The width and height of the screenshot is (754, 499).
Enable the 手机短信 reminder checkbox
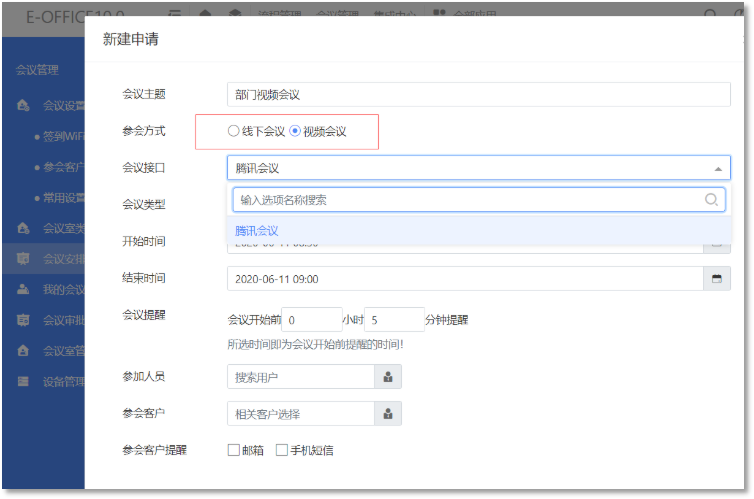pyautogui.click(x=282, y=450)
